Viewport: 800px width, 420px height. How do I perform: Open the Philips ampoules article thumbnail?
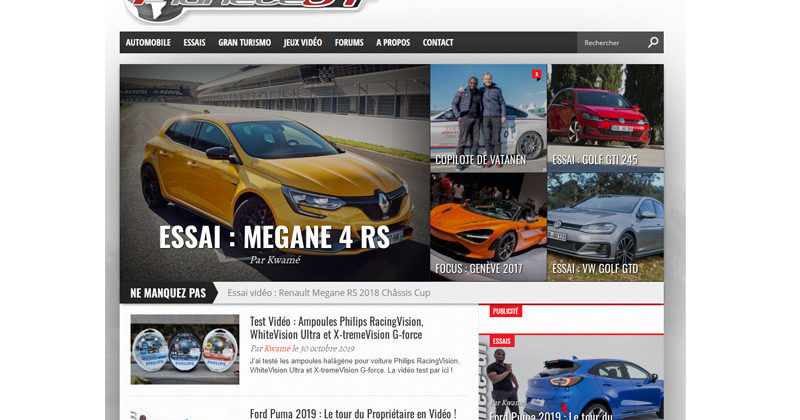(x=185, y=349)
